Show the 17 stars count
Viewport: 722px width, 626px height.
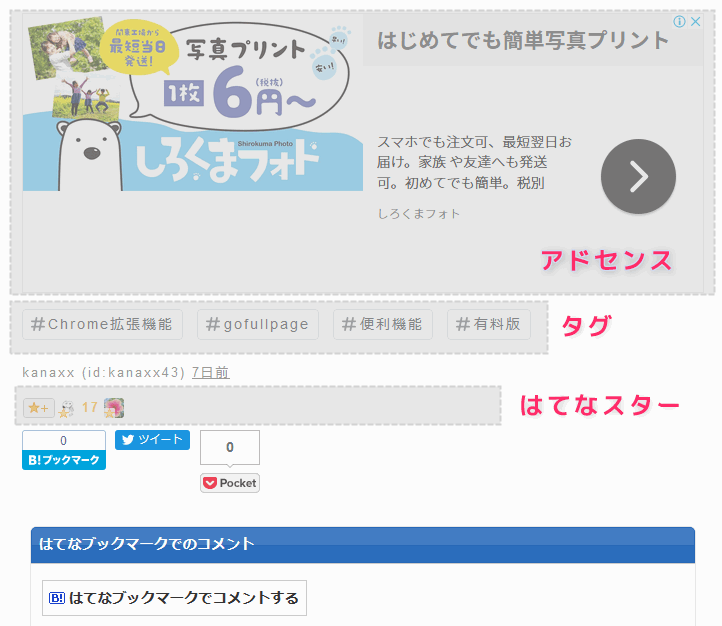coord(89,407)
